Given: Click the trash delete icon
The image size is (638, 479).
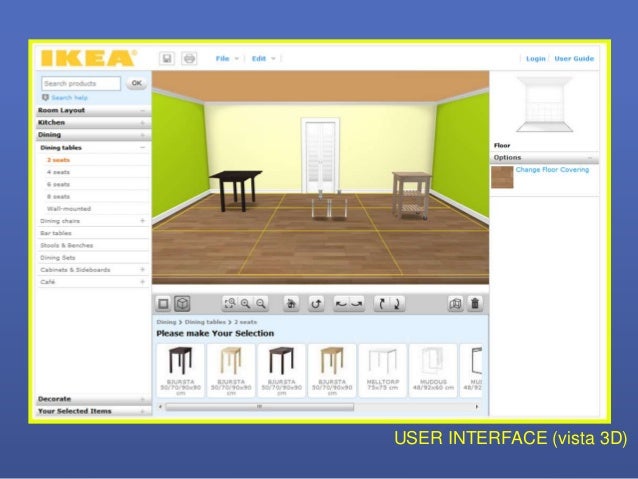Looking at the screenshot, I should (x=475, y=304).
